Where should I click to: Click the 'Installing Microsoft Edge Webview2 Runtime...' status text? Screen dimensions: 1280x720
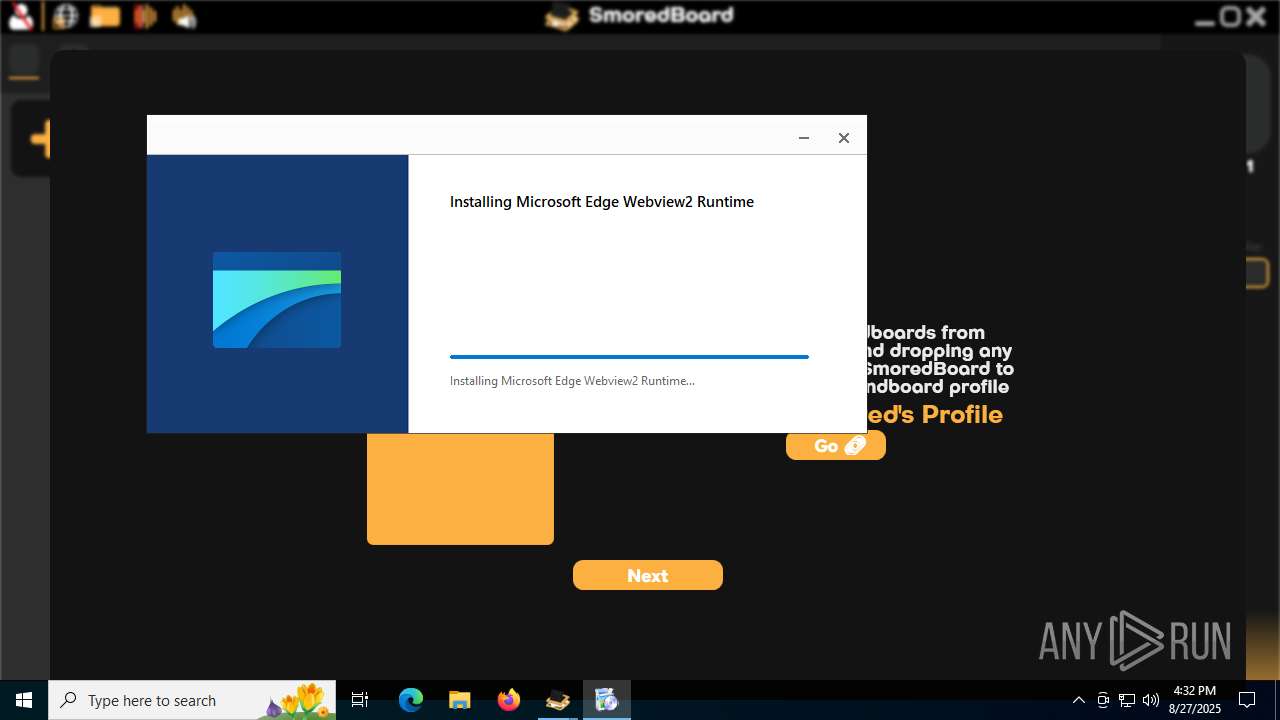tap(572, 381)
